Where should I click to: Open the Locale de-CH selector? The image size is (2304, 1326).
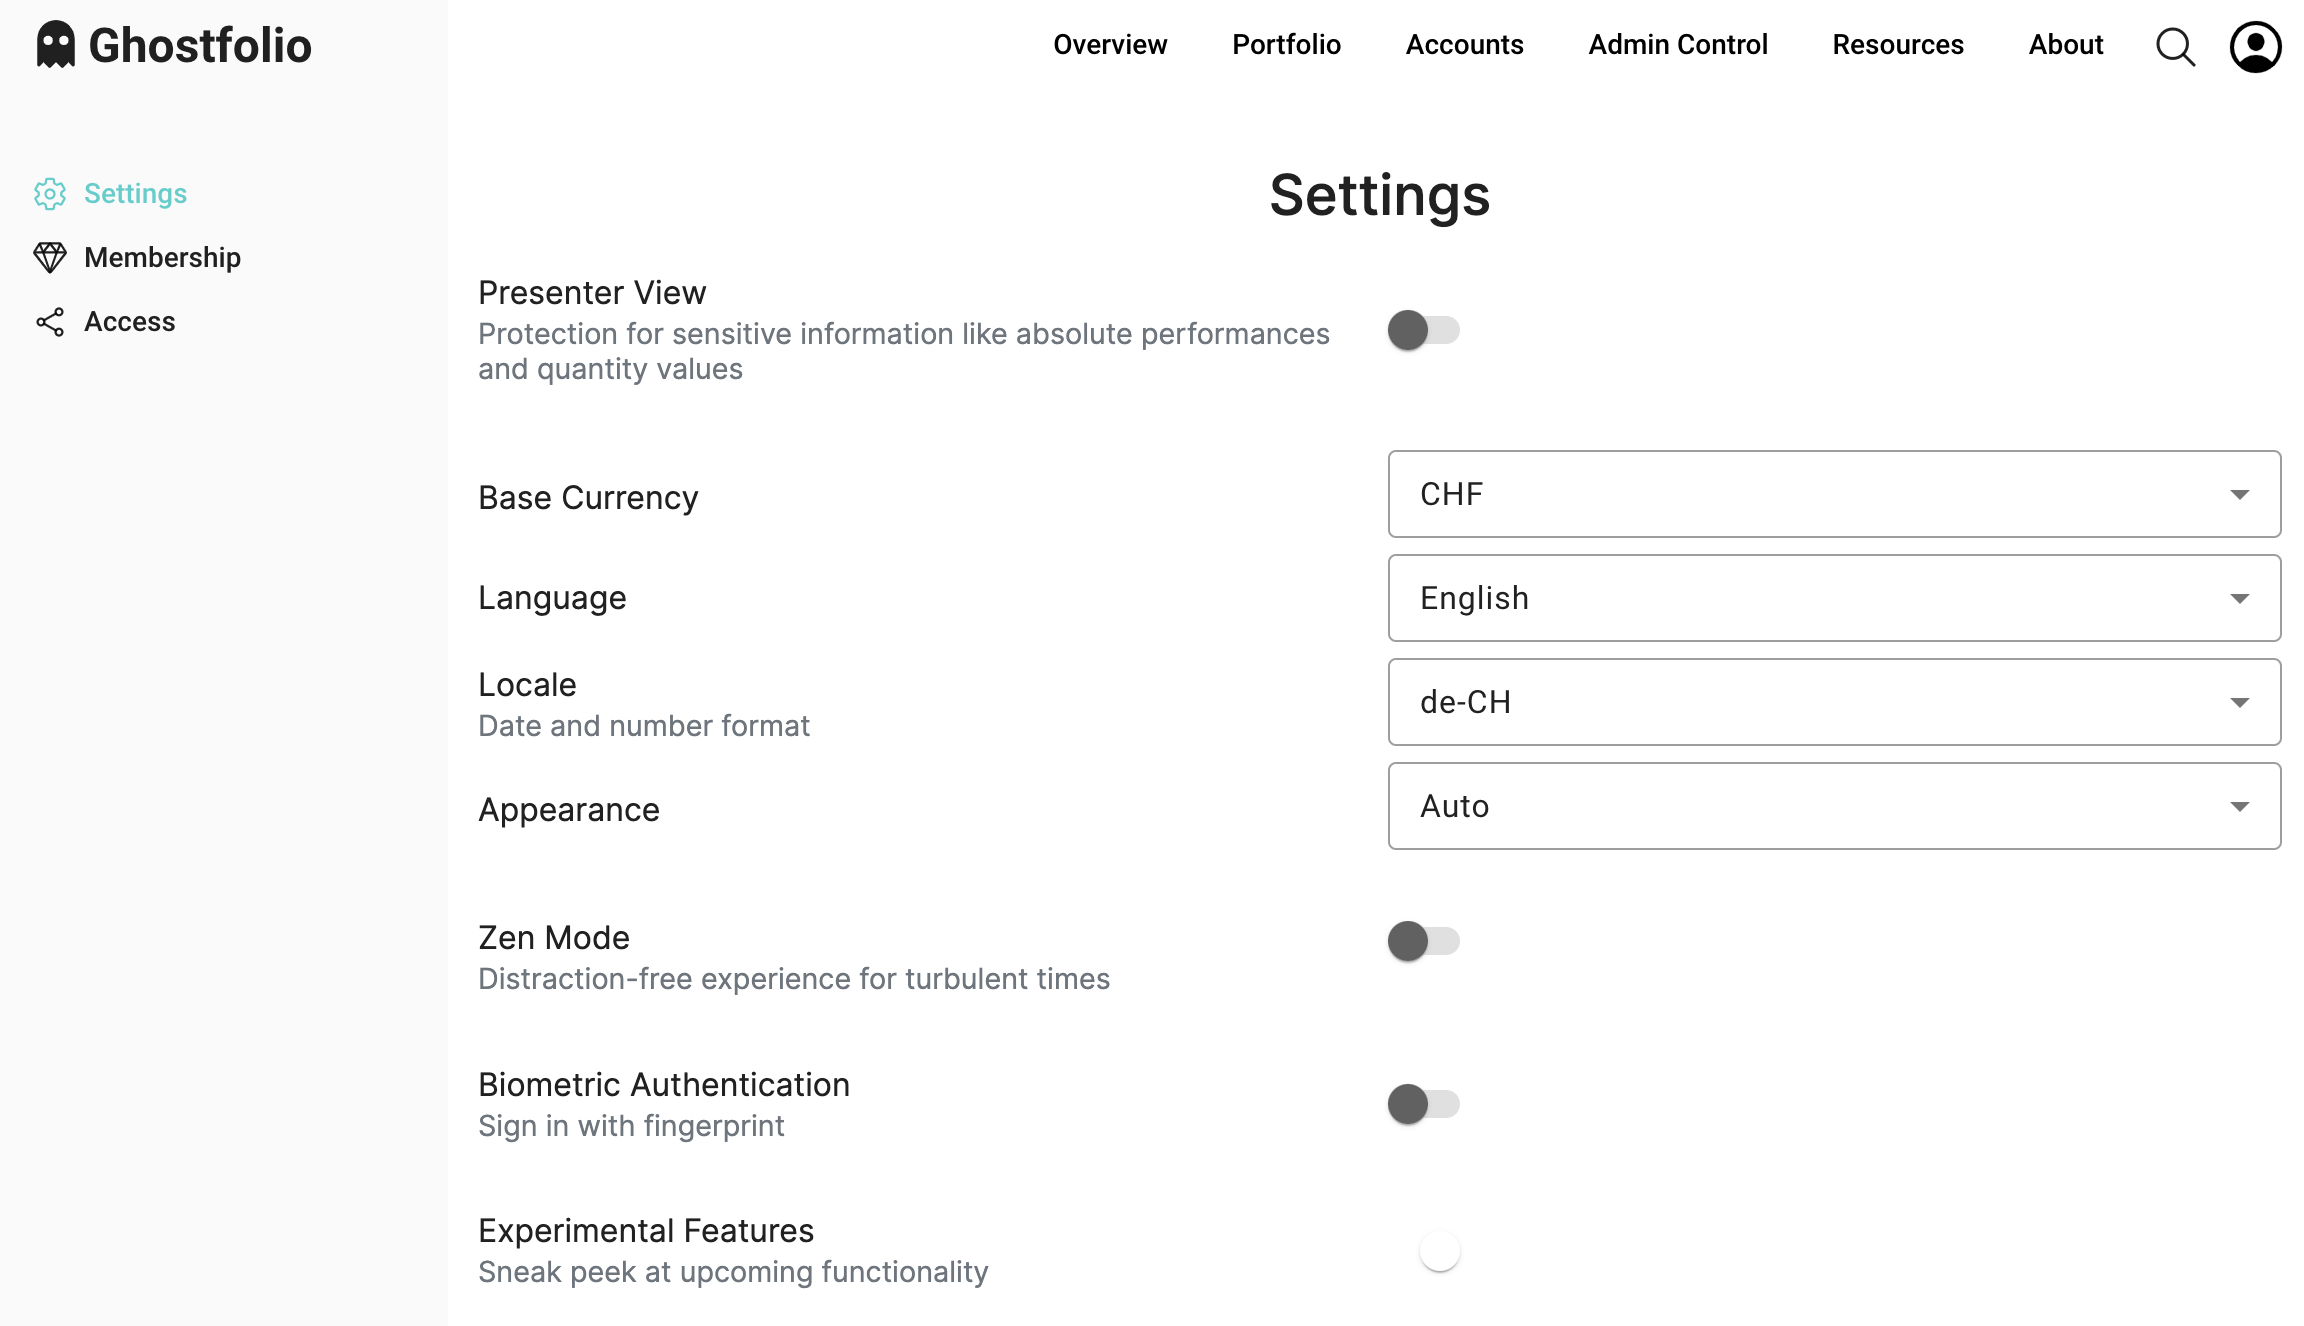[1834, 702]
